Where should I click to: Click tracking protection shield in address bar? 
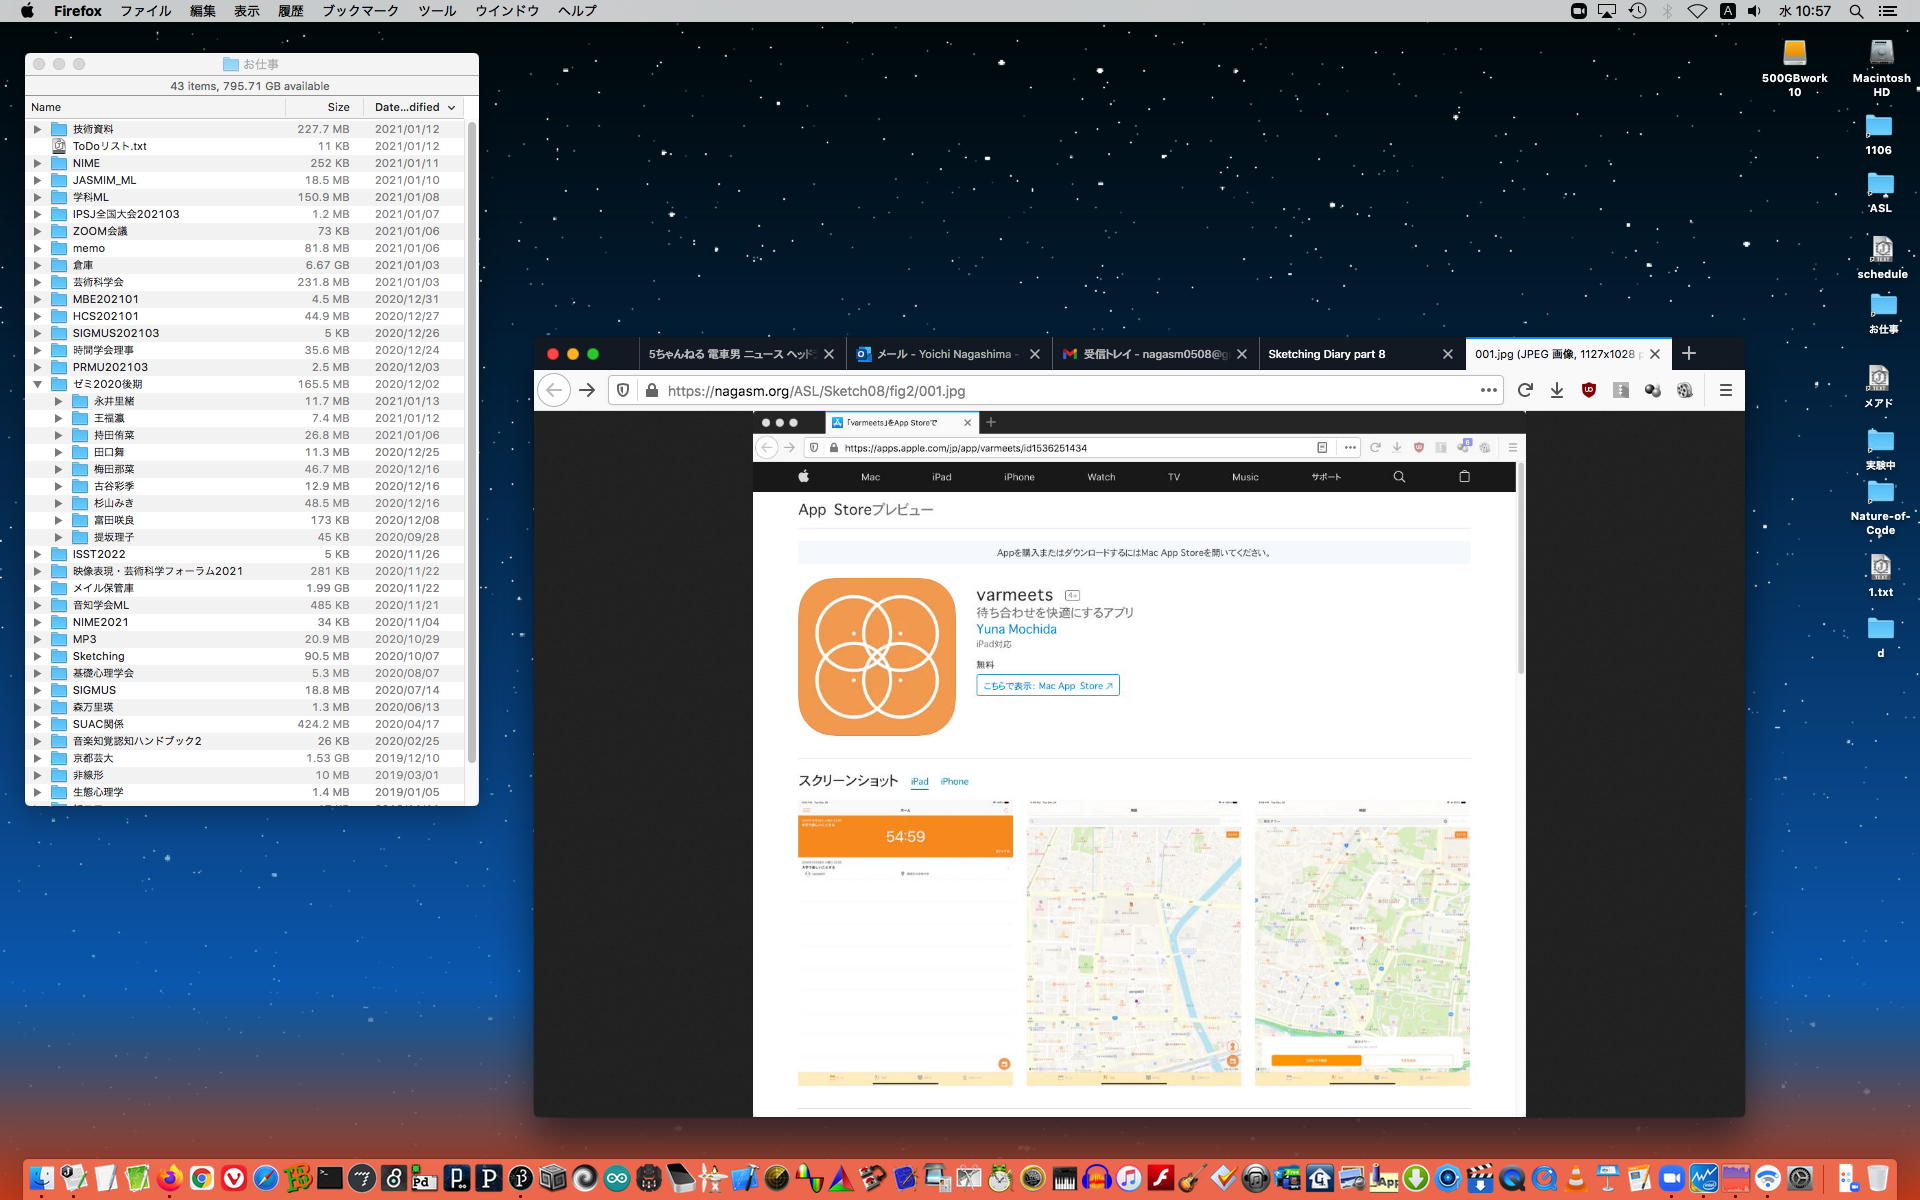(x=623, y=391)
